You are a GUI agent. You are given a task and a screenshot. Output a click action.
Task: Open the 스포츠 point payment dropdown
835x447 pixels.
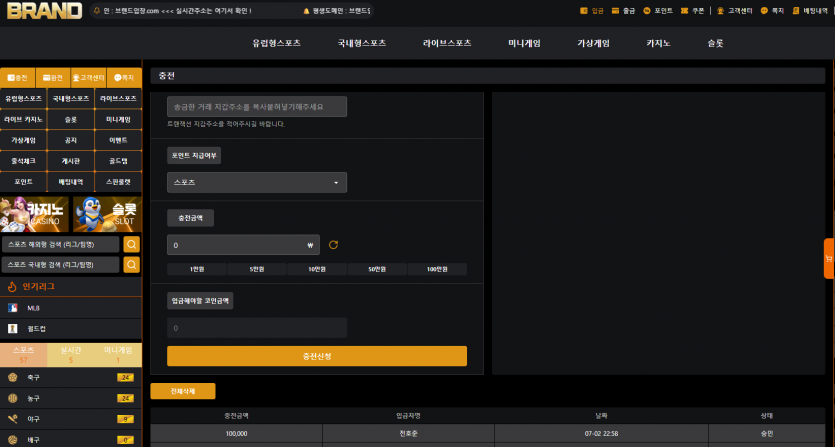(x=257, y=182)
